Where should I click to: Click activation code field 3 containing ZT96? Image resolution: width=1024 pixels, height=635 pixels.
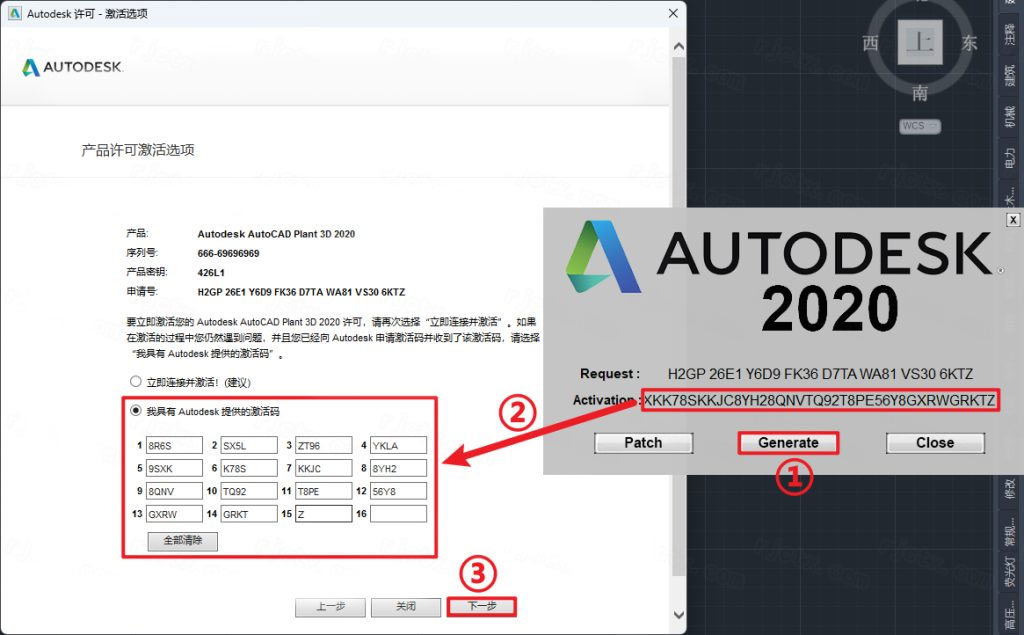pyautogui.click(x=324, y=446)
